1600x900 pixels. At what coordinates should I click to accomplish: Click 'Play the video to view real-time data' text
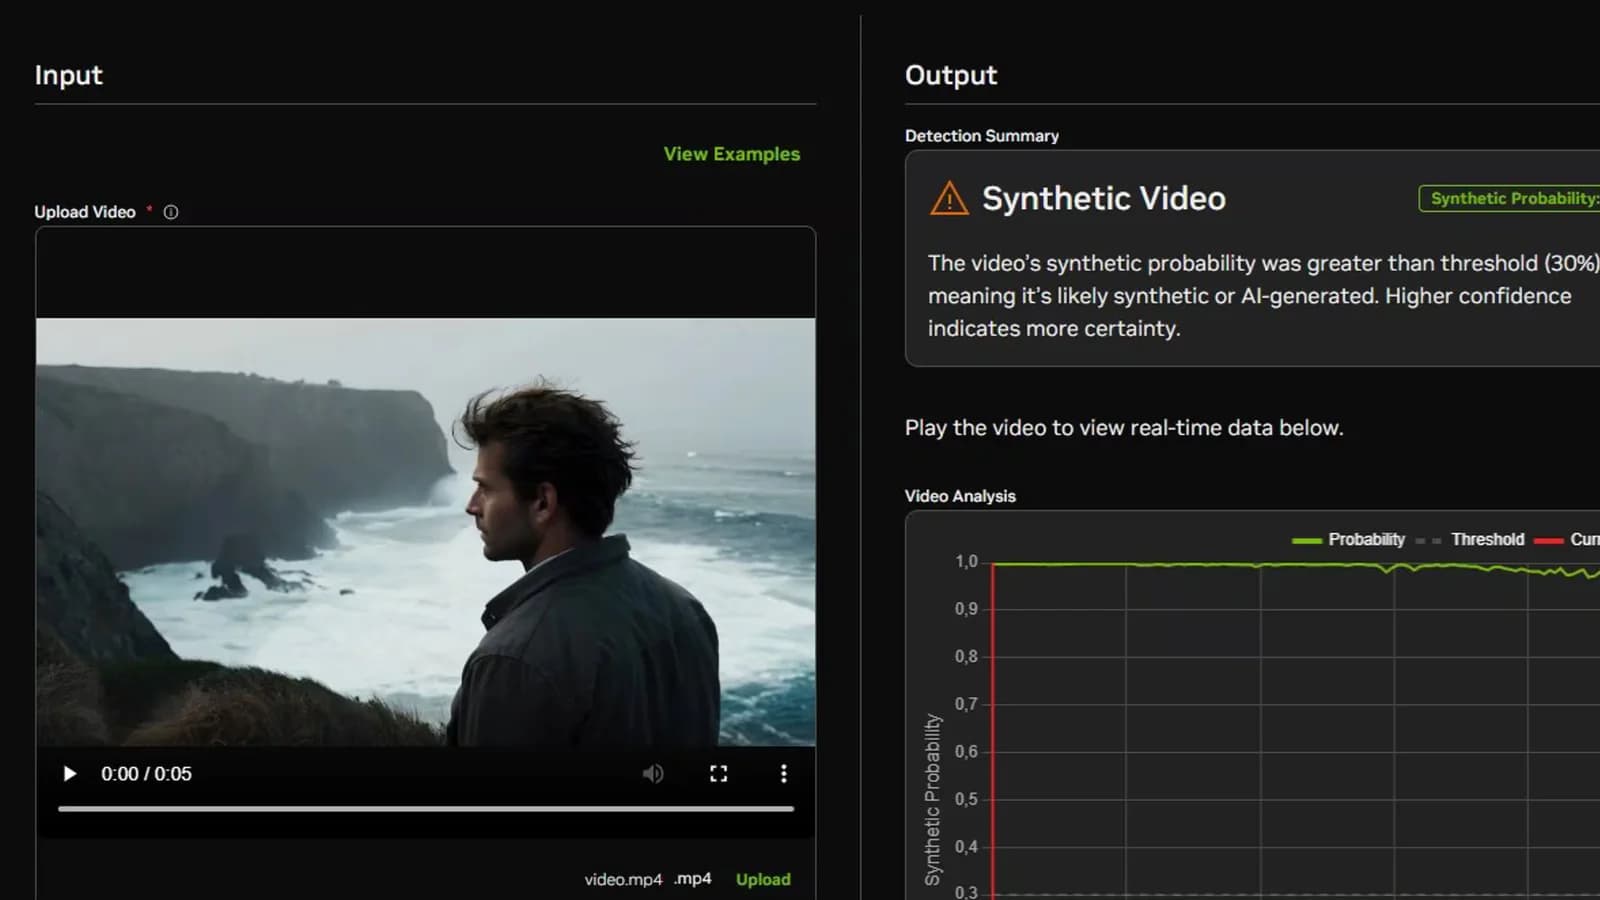tap(1124, 428)
